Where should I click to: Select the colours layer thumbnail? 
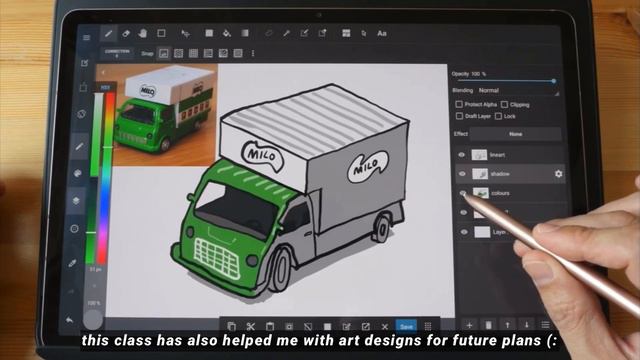(x=481, y=193)
